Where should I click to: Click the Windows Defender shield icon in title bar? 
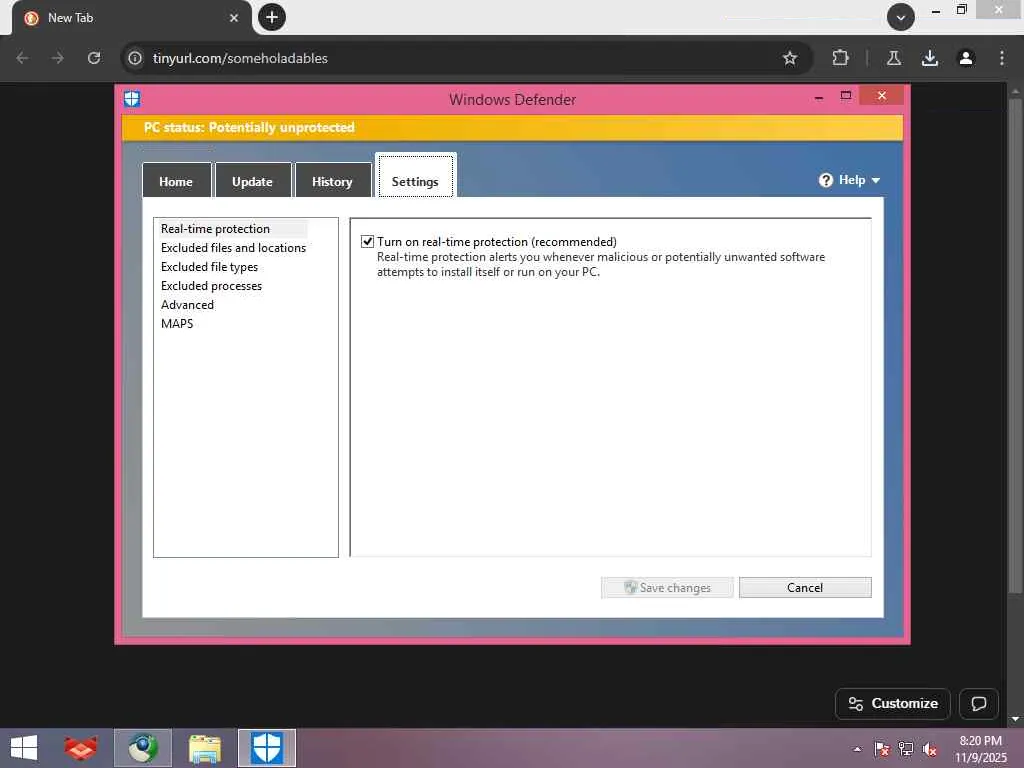tap(132, 99)
